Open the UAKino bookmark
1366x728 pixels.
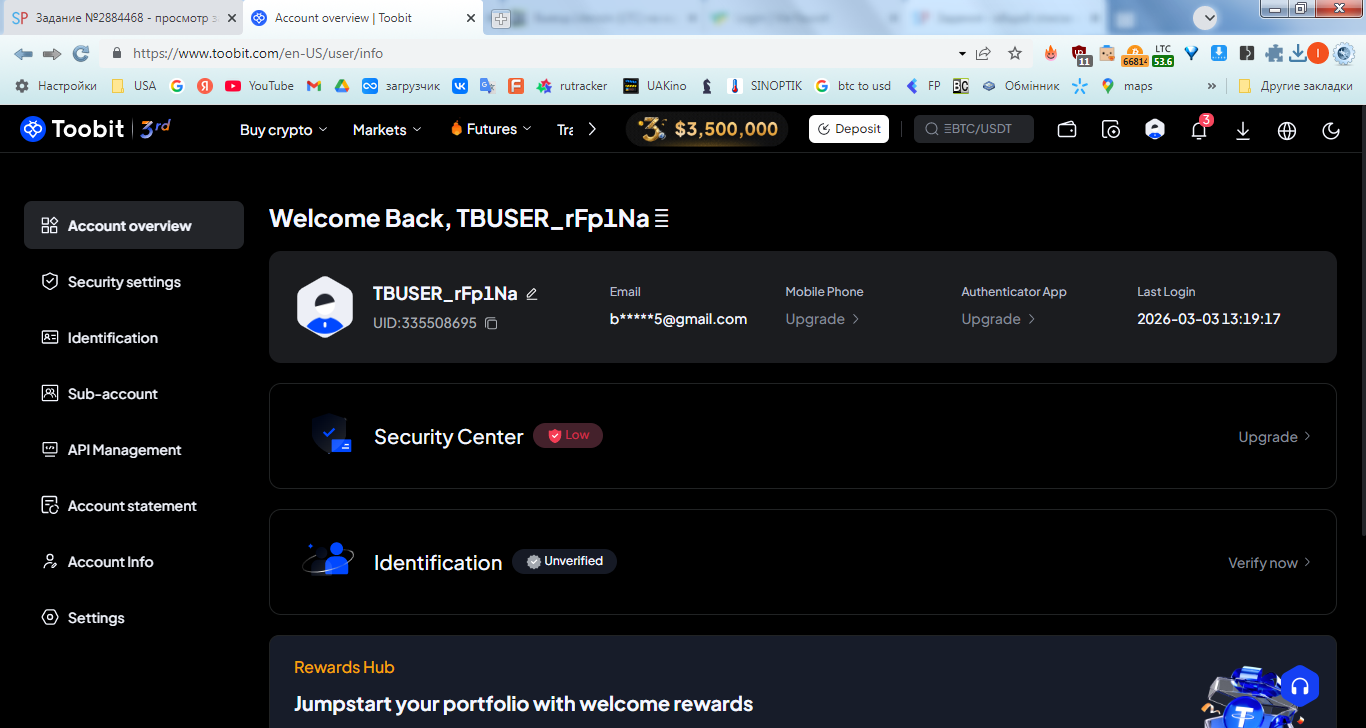pyautogui.click(x=655, y=86)
